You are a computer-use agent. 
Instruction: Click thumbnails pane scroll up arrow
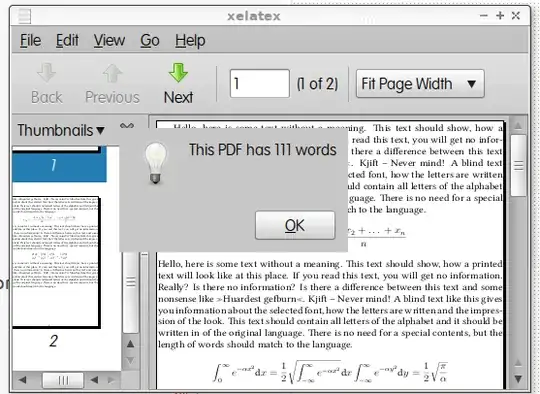(131, 344)
